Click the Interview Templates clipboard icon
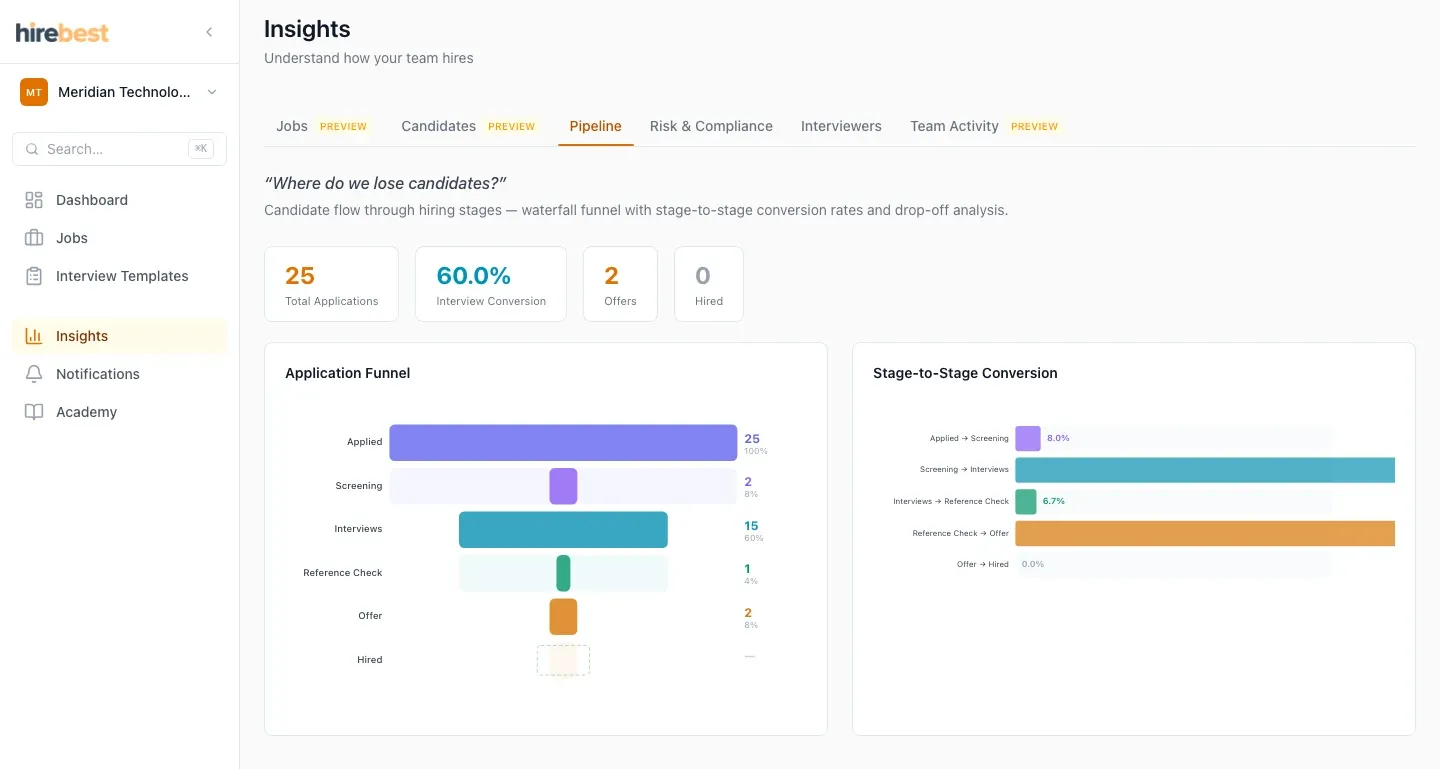 (x=34, y=276)
